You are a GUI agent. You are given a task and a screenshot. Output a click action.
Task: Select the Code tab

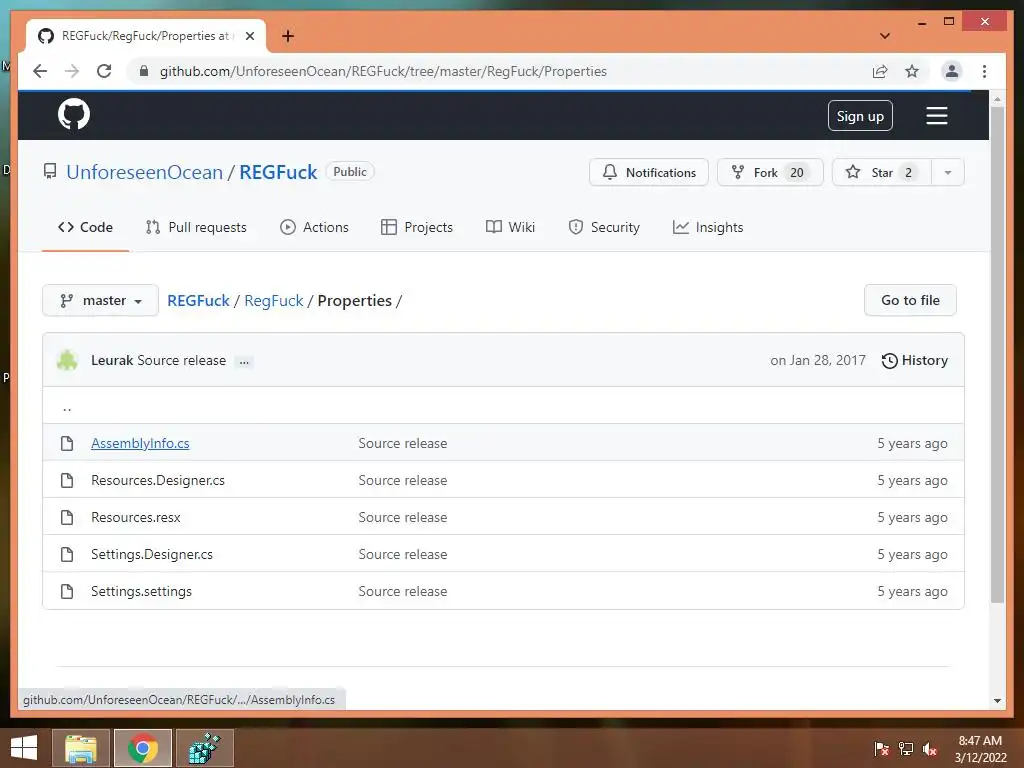(86, 227)
